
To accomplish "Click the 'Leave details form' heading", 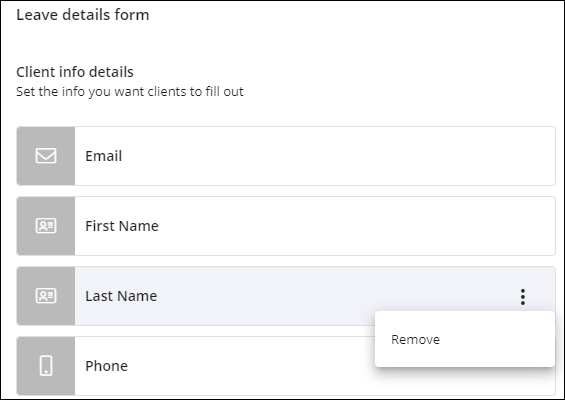I will 83,15.
